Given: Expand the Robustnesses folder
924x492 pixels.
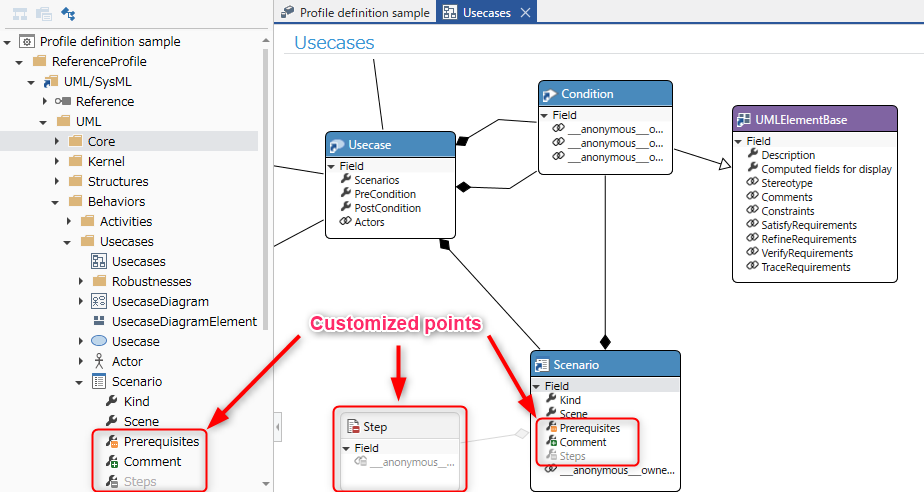Looking at the screenshot, I should [81, 282].
